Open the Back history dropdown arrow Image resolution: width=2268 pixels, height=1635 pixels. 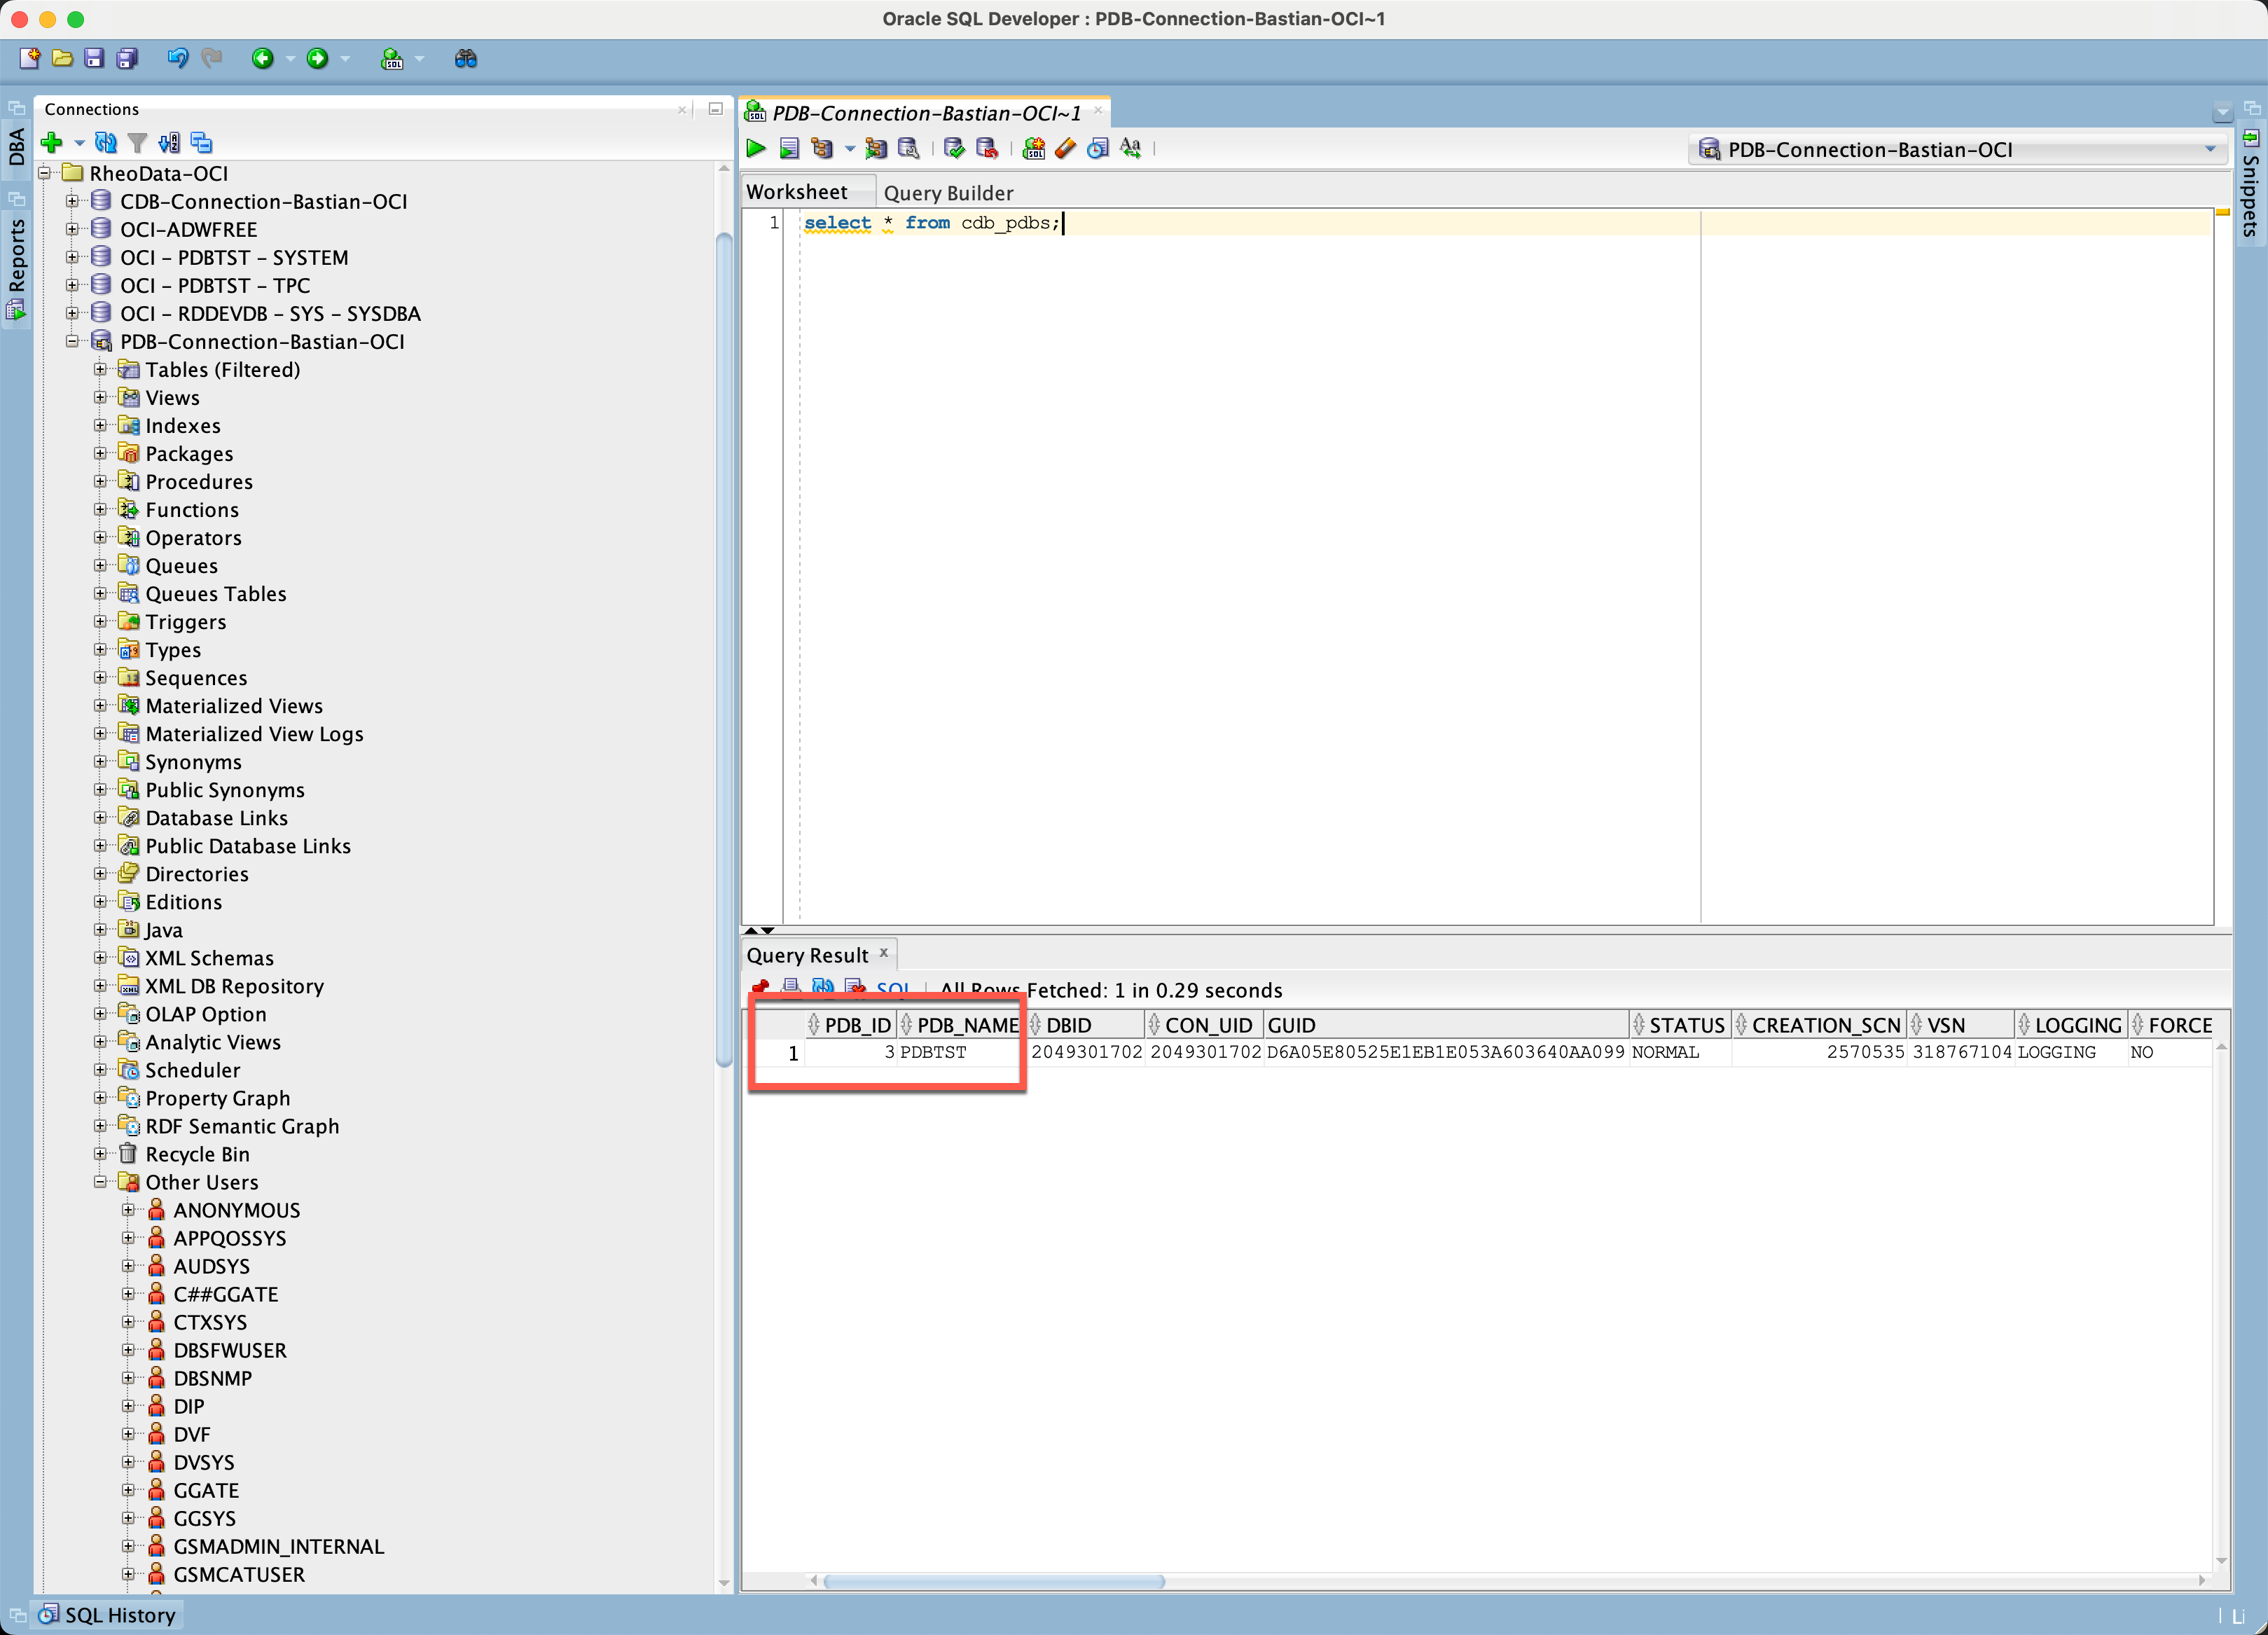[291, 59]
